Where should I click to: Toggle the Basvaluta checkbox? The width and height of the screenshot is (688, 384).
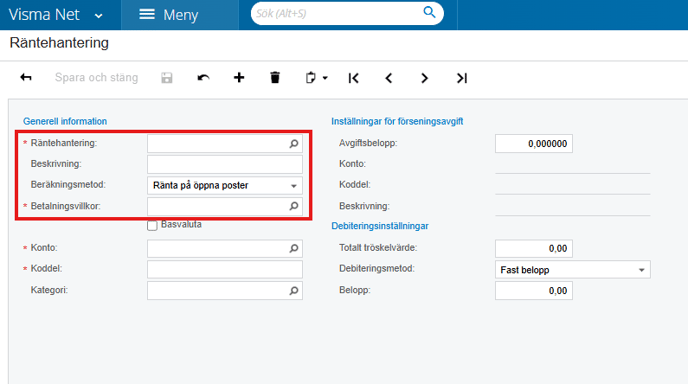152,226
